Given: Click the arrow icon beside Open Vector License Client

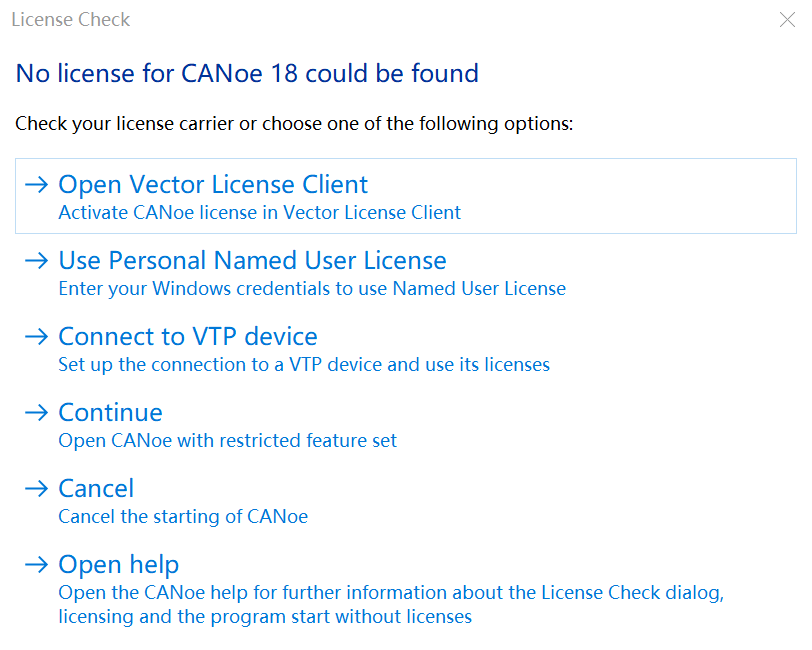Looking at the screenshot, I should pyautogui.click(x=37, y=185).
